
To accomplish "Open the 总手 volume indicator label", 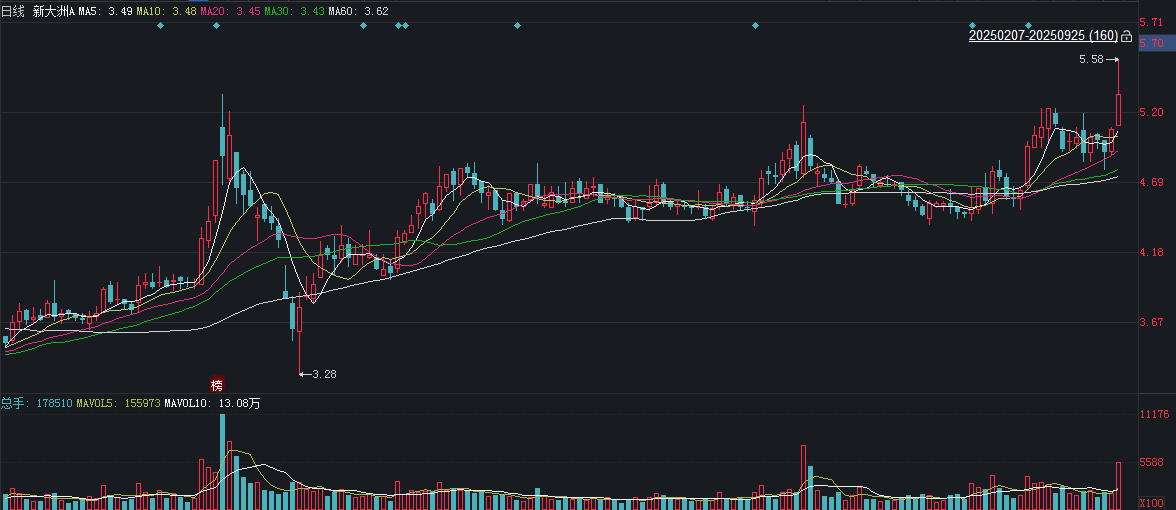I will click(37, 403).
